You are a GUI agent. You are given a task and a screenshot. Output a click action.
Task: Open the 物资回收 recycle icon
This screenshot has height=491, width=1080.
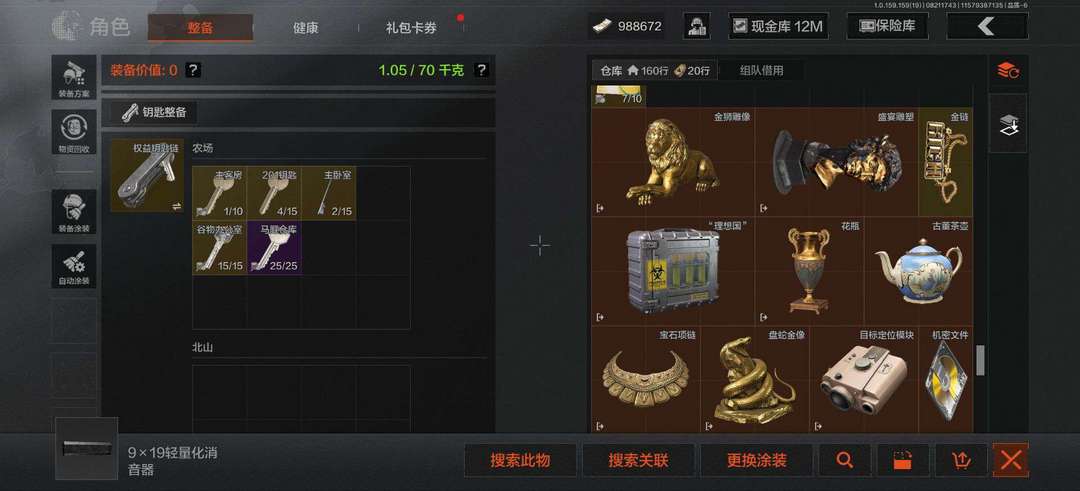(x=74, y=132)
